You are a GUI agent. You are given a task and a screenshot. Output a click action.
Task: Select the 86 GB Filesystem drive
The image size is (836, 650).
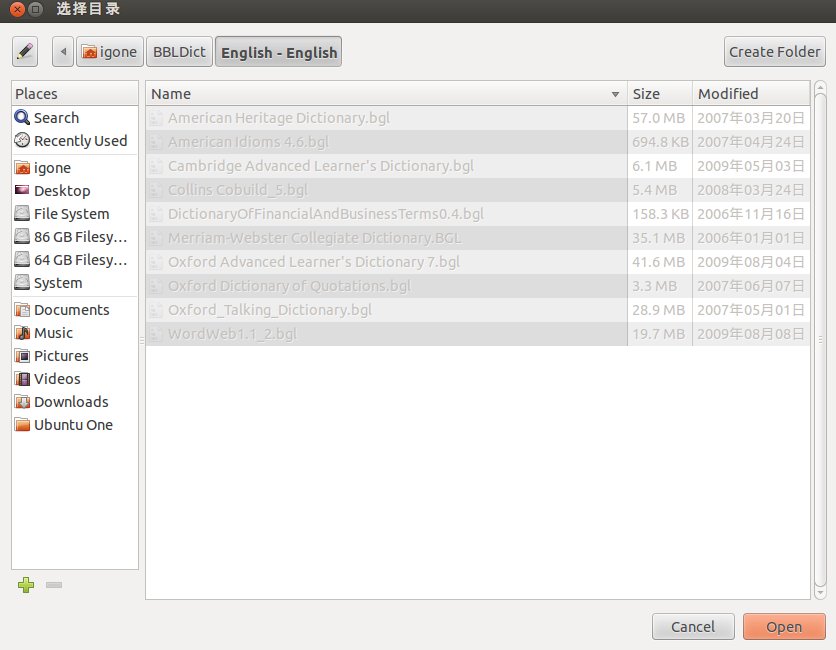(75, 237)
